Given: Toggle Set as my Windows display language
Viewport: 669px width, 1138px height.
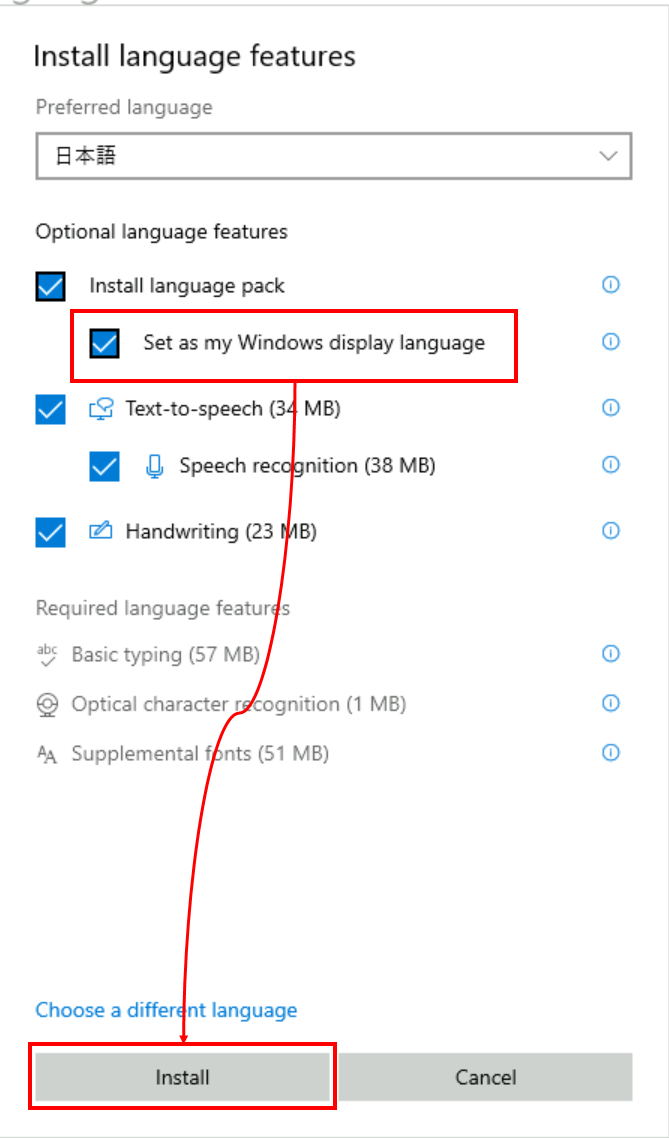Looking at the screenshot, I should [x=104, y=344].
